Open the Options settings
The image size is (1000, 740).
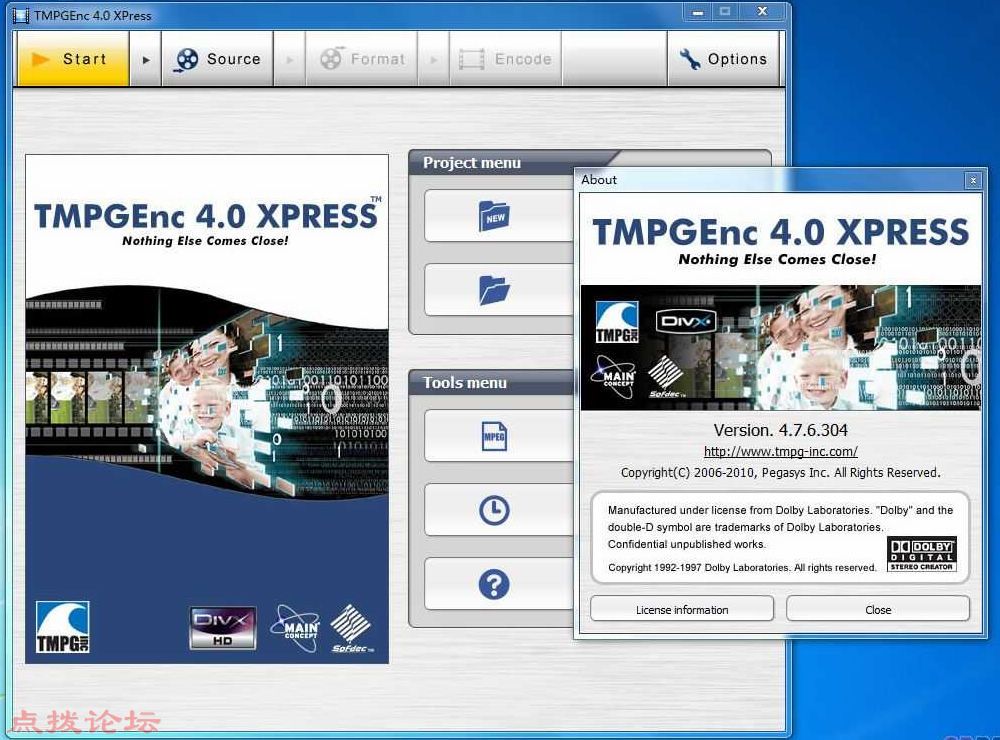(723, 59)
